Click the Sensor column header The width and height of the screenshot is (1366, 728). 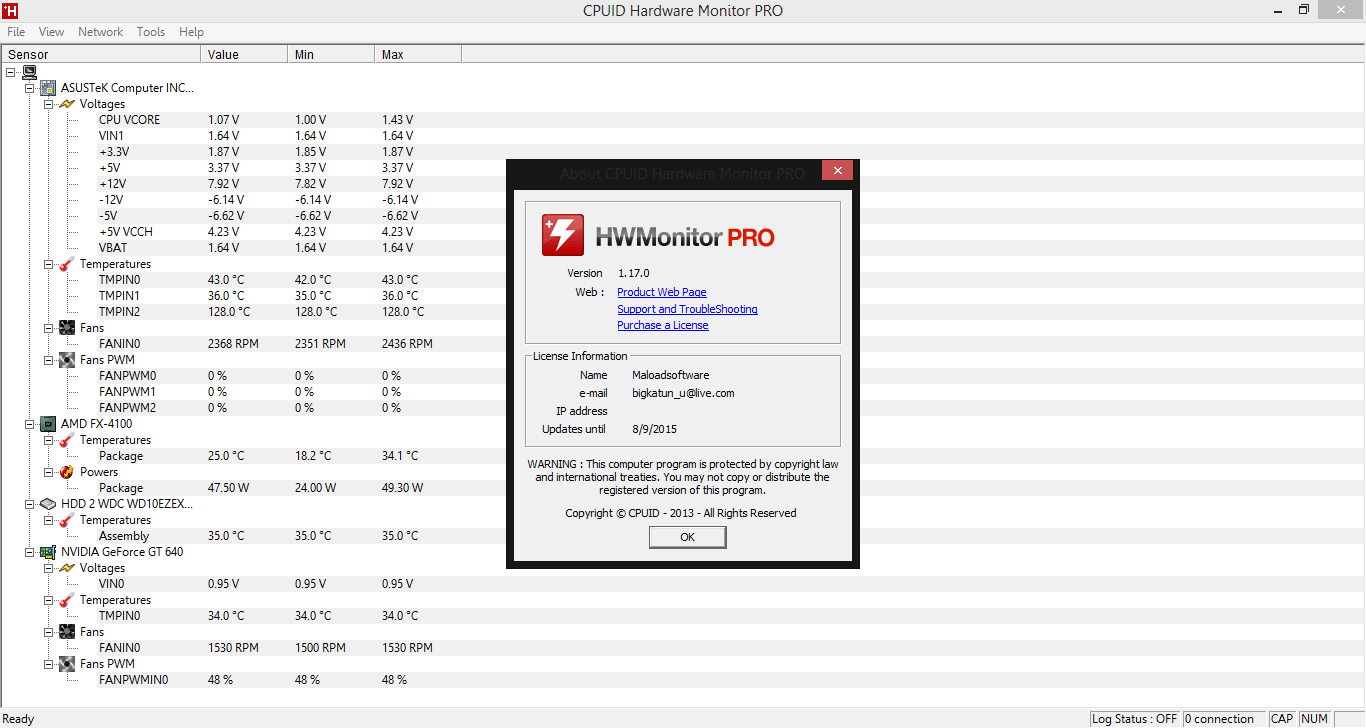101,54
